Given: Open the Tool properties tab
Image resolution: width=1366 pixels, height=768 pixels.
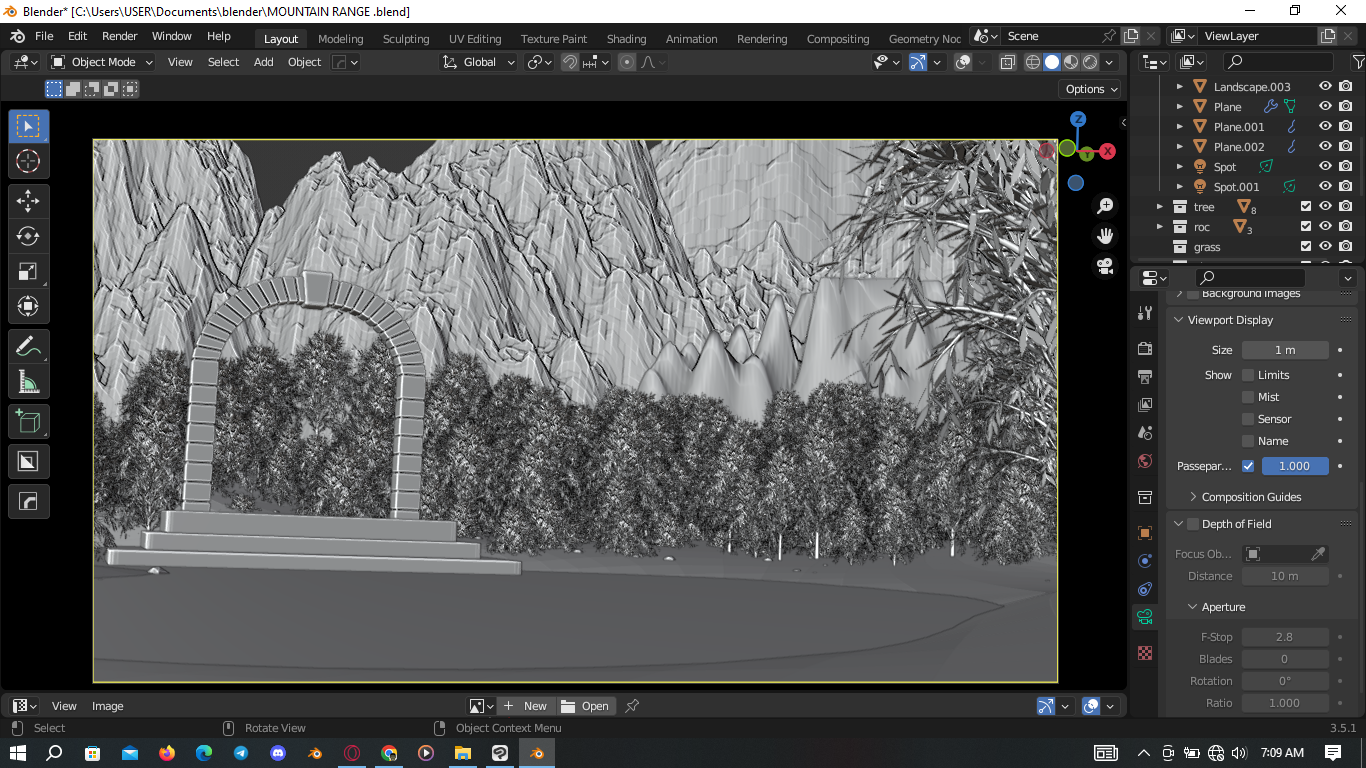Looking at the screenshot, I should 1145,313.
